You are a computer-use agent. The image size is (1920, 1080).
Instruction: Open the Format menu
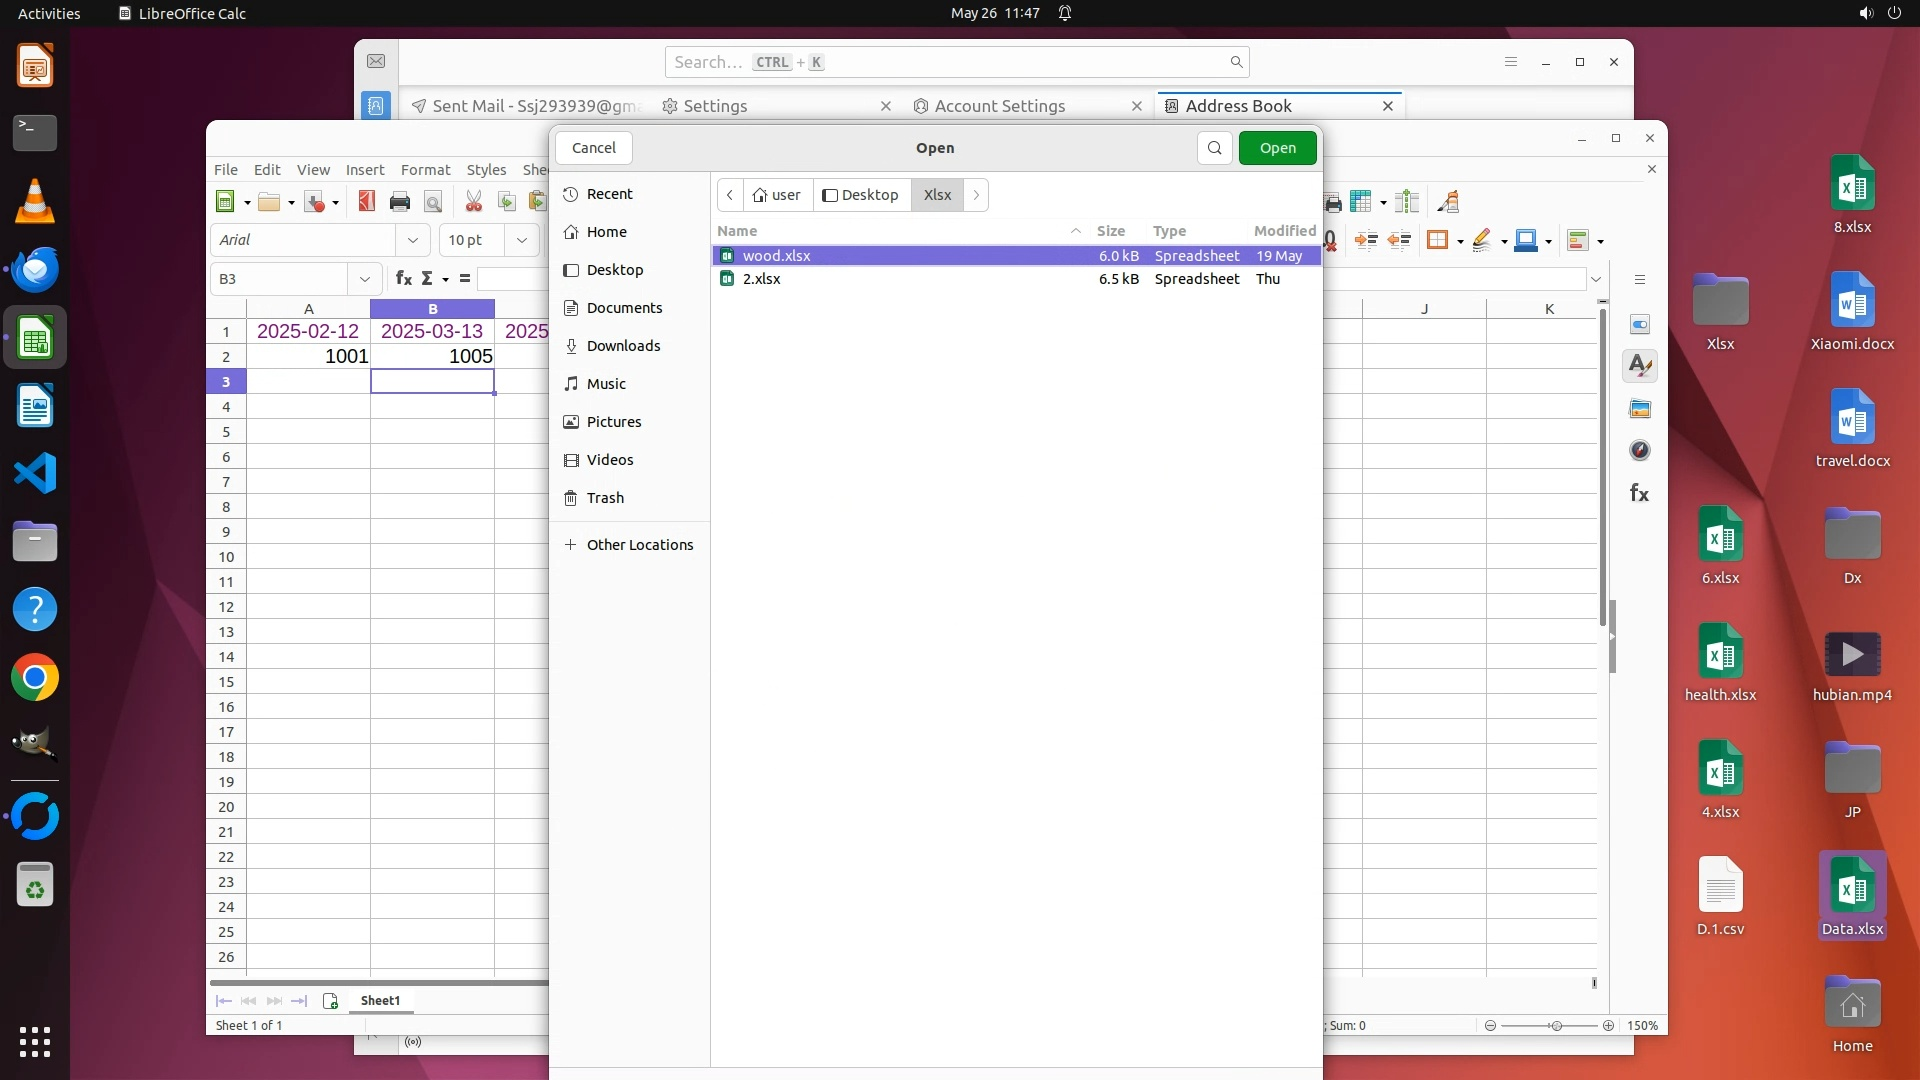click(x=425, y=170)
